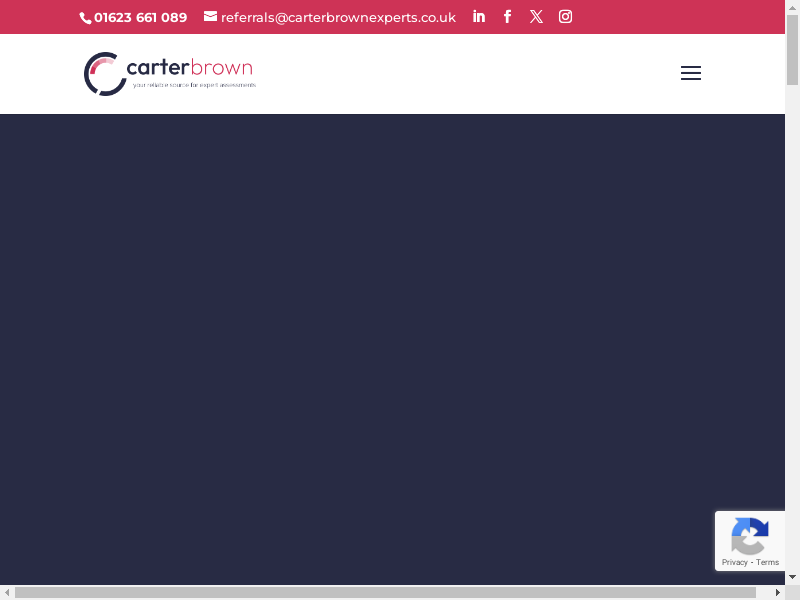The height and width of the screenshot is (600, 800).
Task: Click the envelope email icon
Action: click(210, 17)
